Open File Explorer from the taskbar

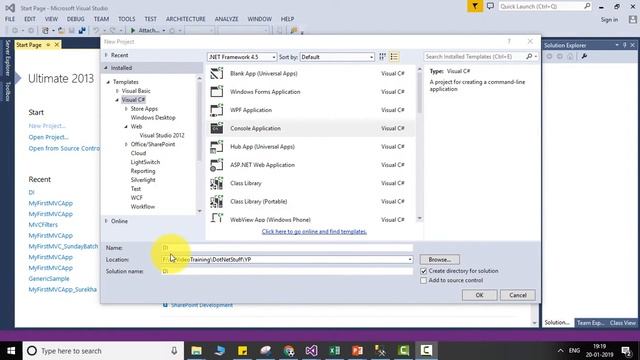196,351
